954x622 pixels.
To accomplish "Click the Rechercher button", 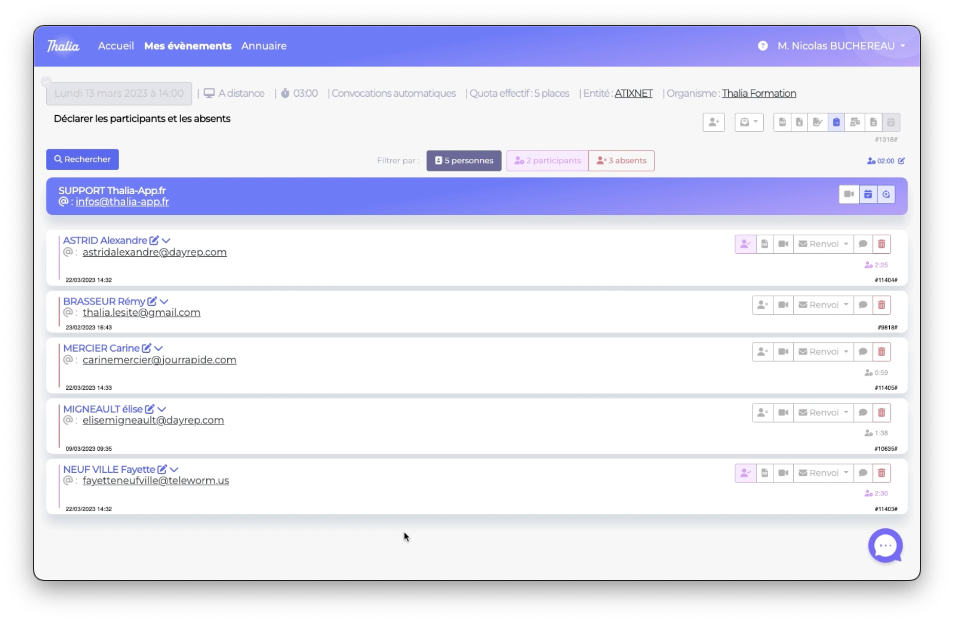I will pos(82,159).
